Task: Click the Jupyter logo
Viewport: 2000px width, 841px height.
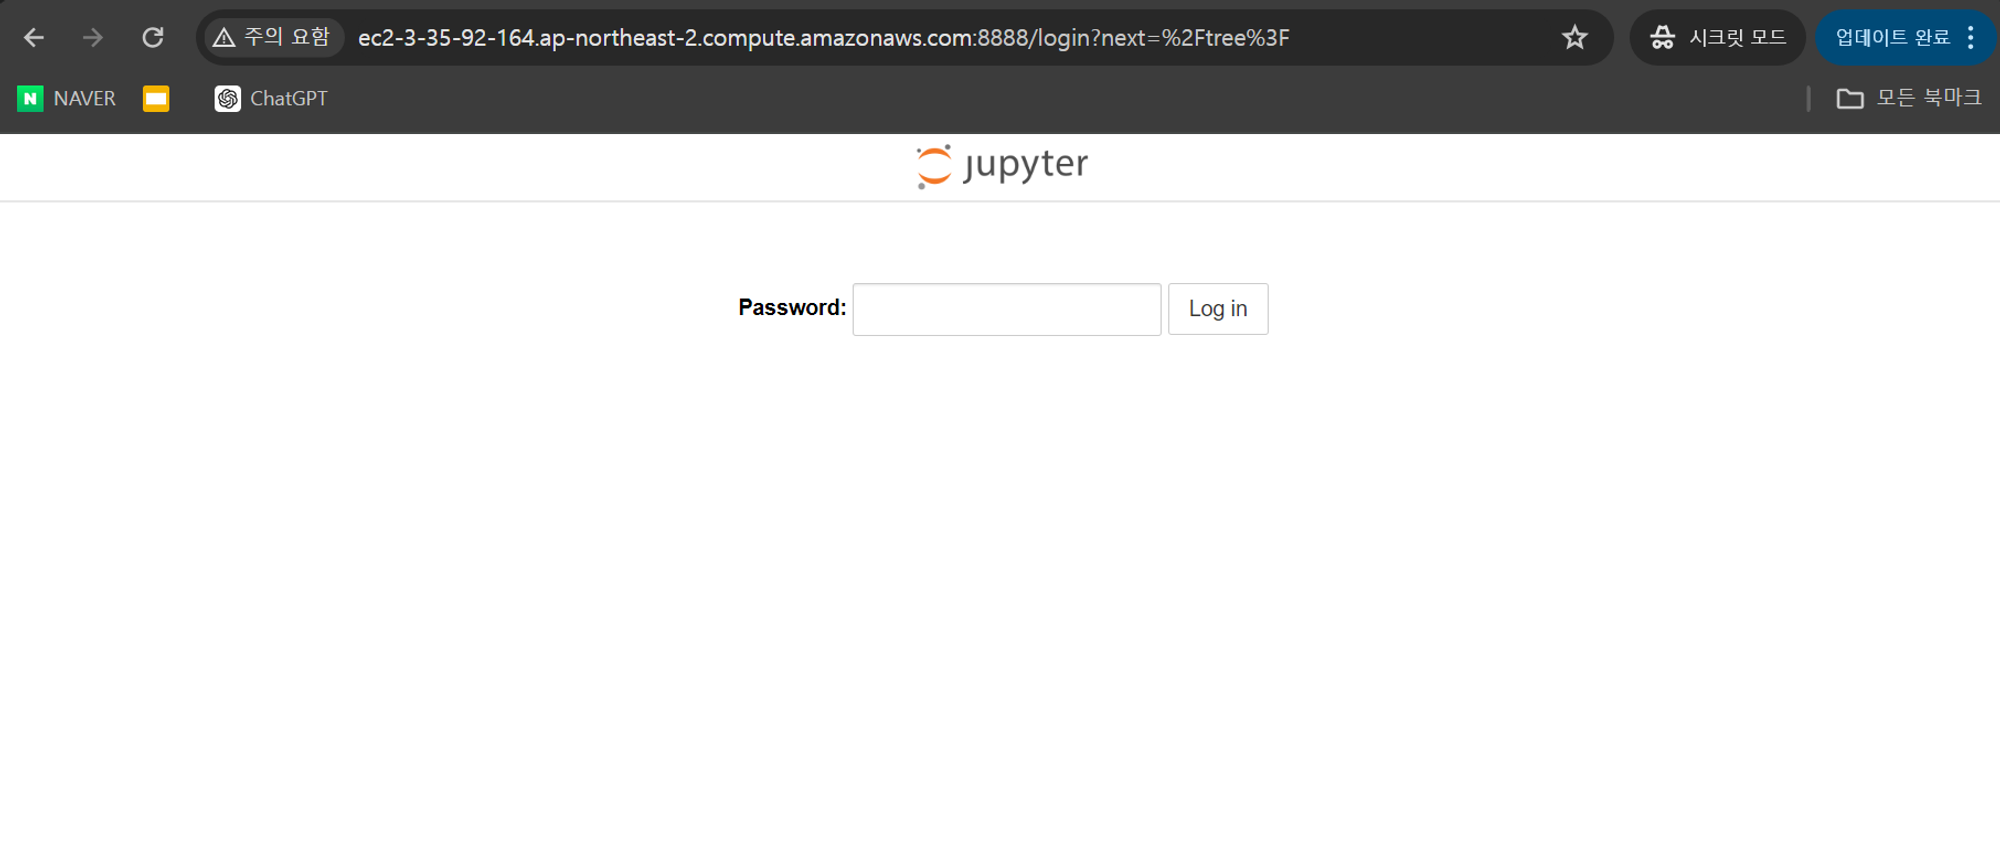Action: (x=1002, y=166)
